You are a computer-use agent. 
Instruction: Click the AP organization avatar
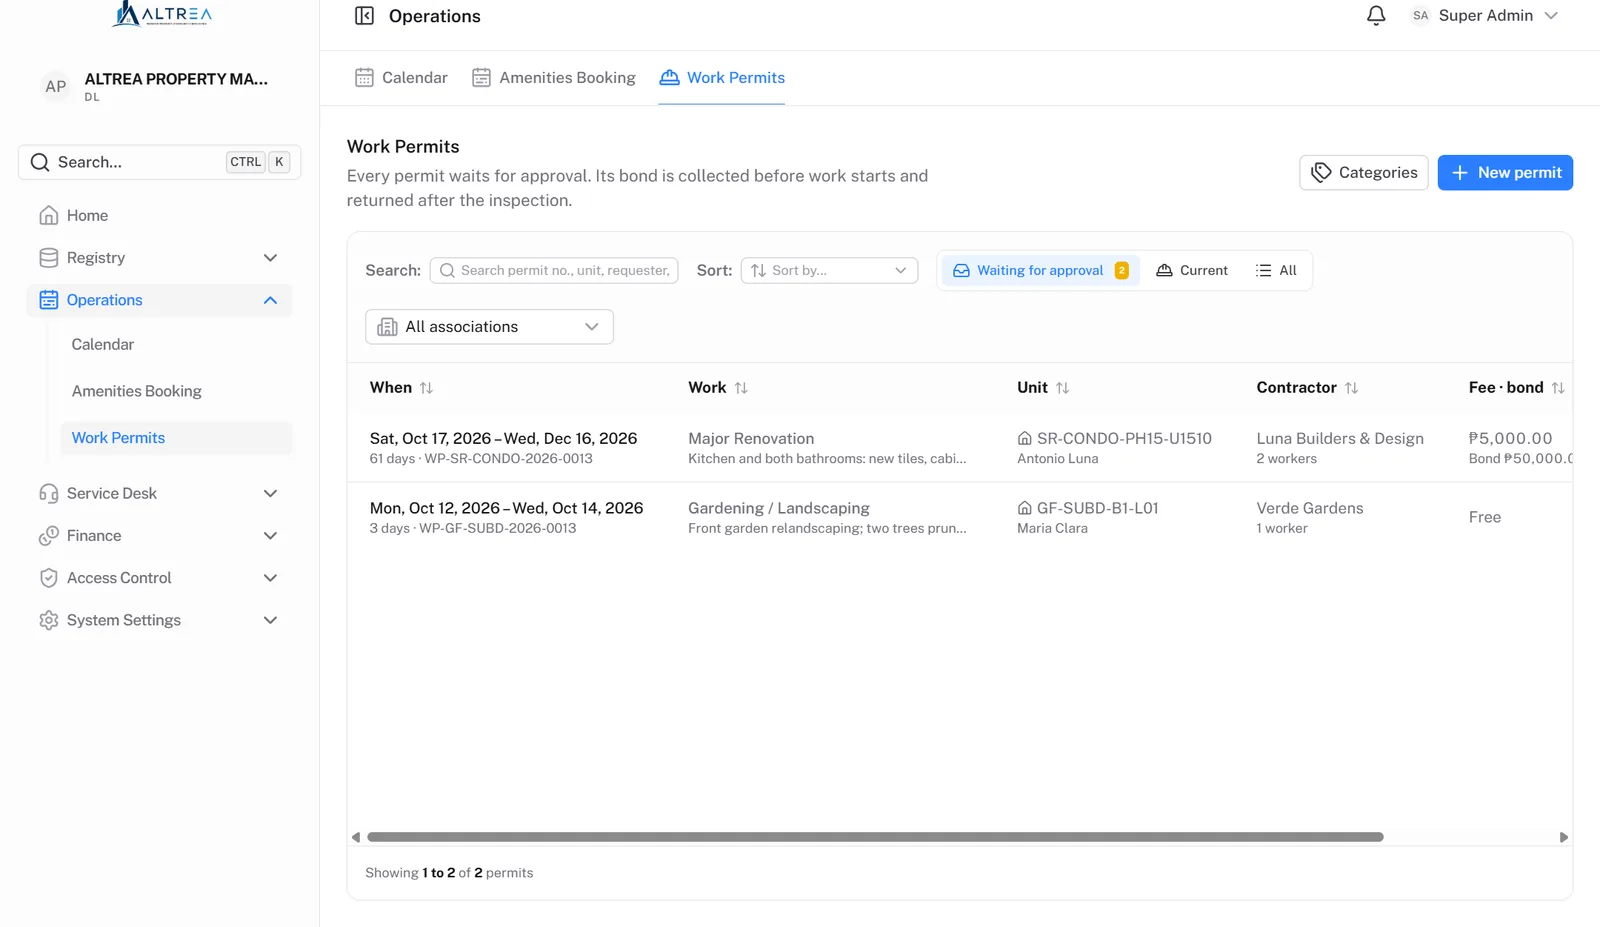point(56,87)
